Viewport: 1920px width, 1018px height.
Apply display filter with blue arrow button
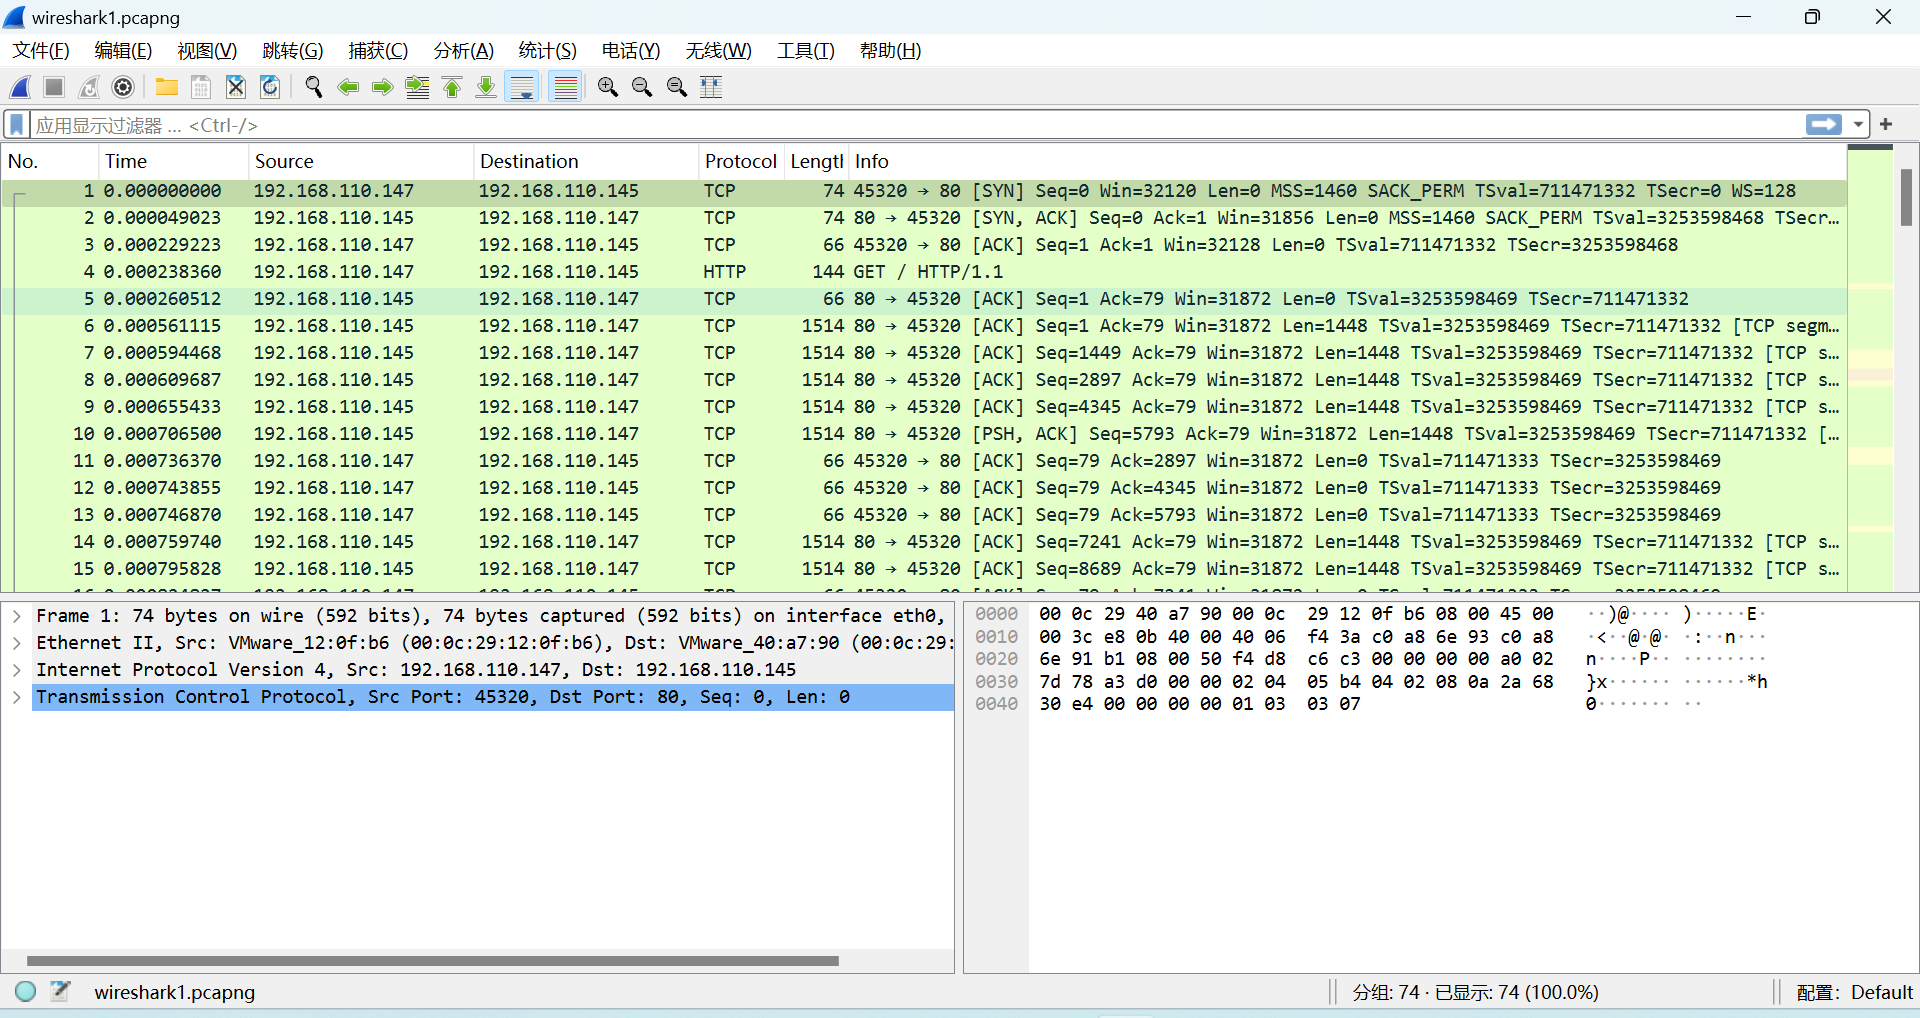1824,125
